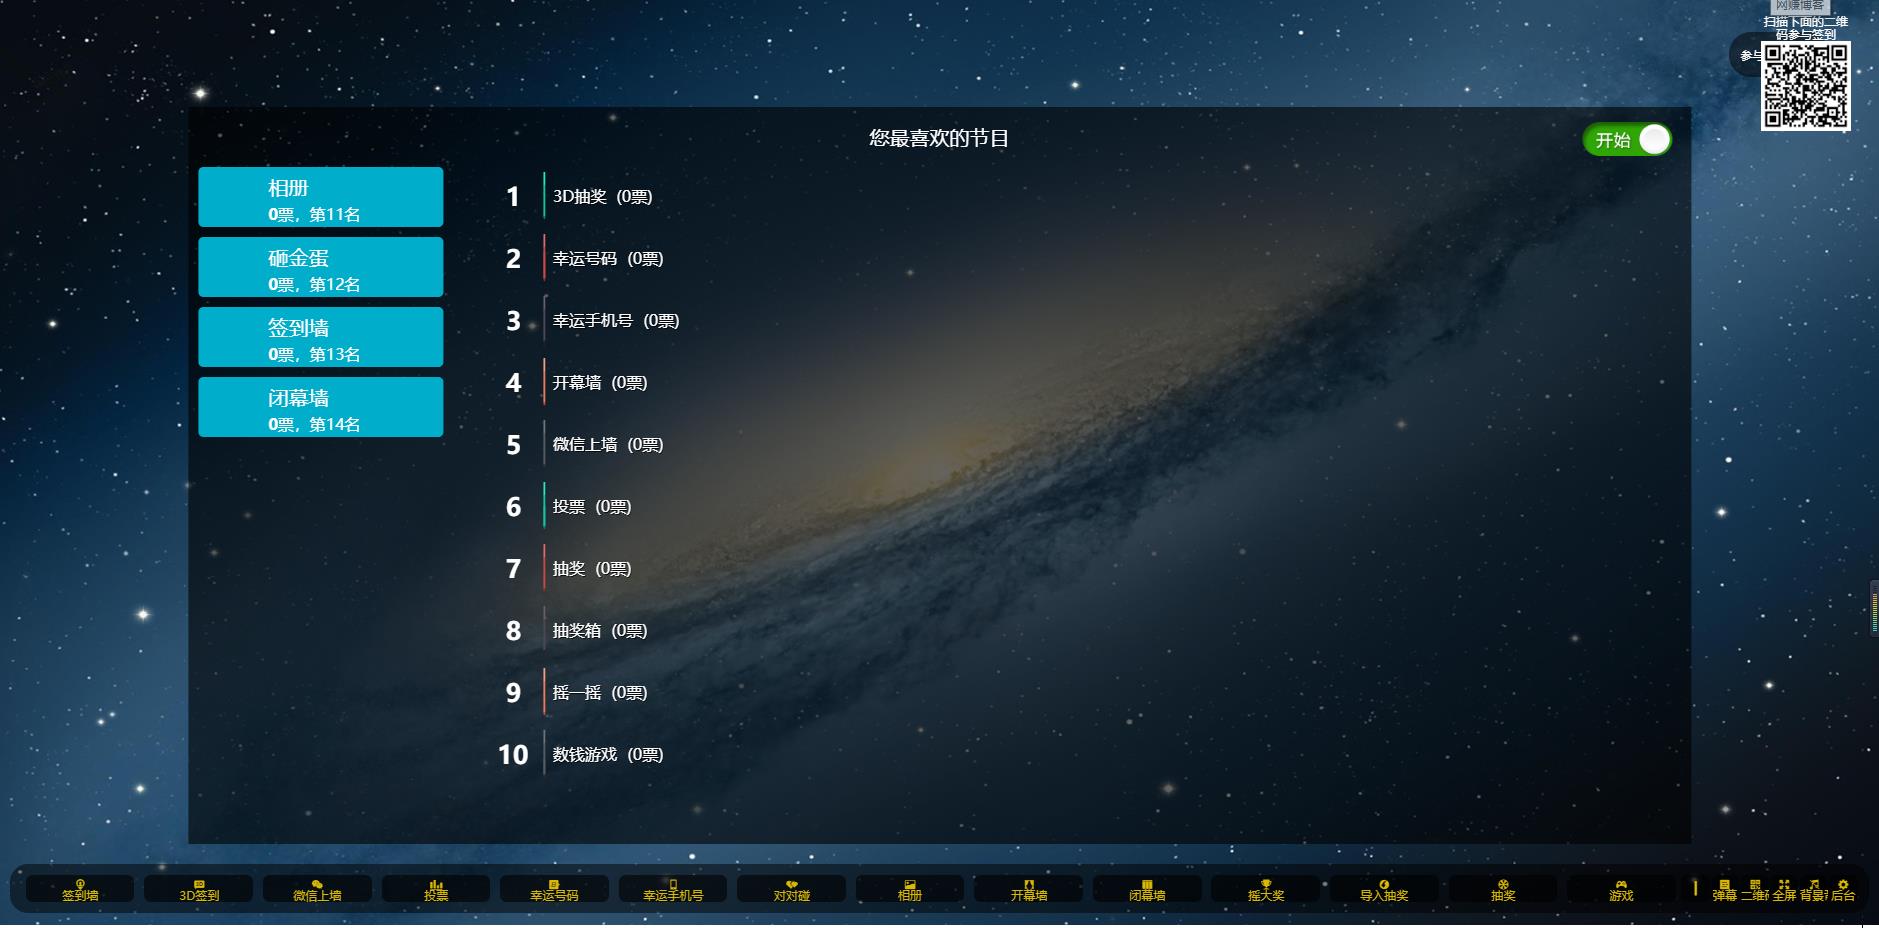Select the 投票 voting chart icon
The width and height of the screenshot is (1879, 928).
coord(436,889)
